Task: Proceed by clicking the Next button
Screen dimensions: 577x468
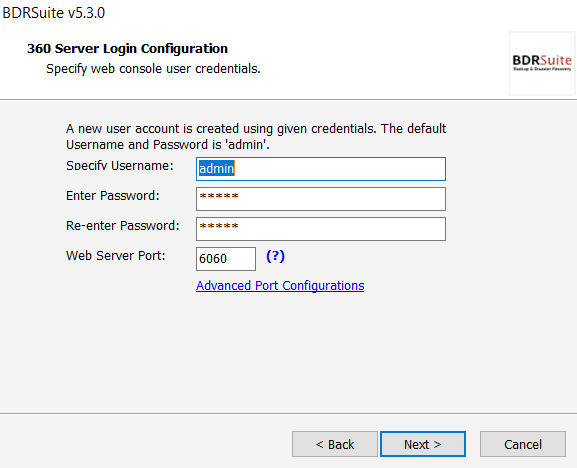Action: pyautogui.click(x=423, y=444)
